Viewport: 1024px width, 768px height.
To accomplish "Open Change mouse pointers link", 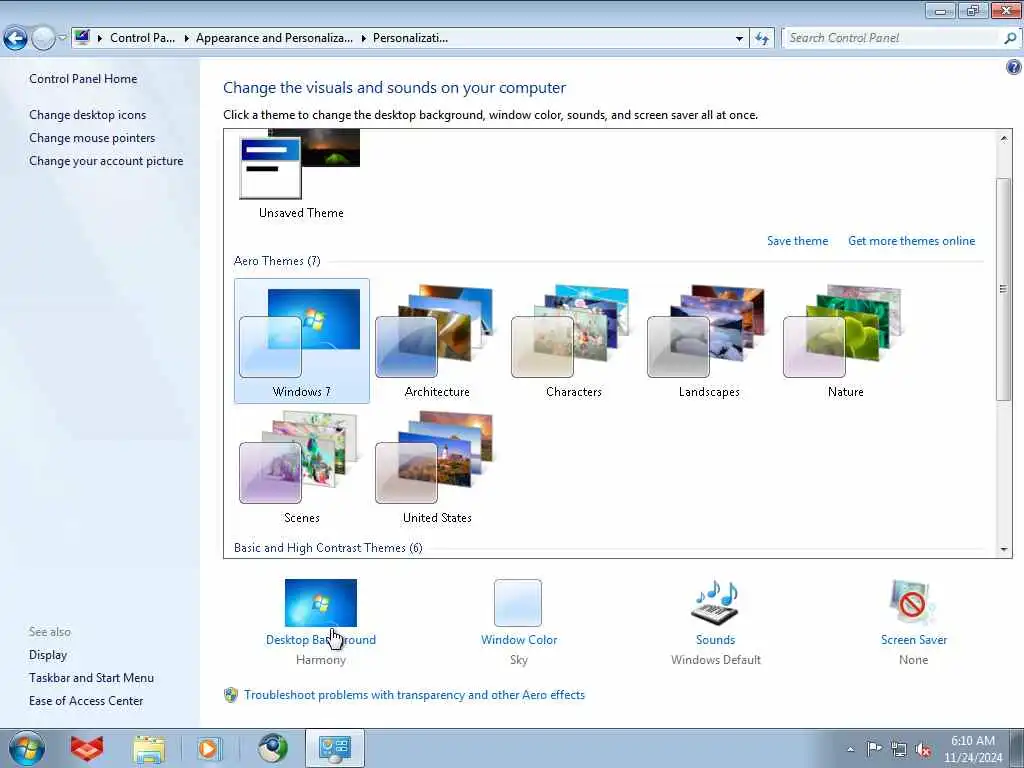I will [x=92, y=138].
